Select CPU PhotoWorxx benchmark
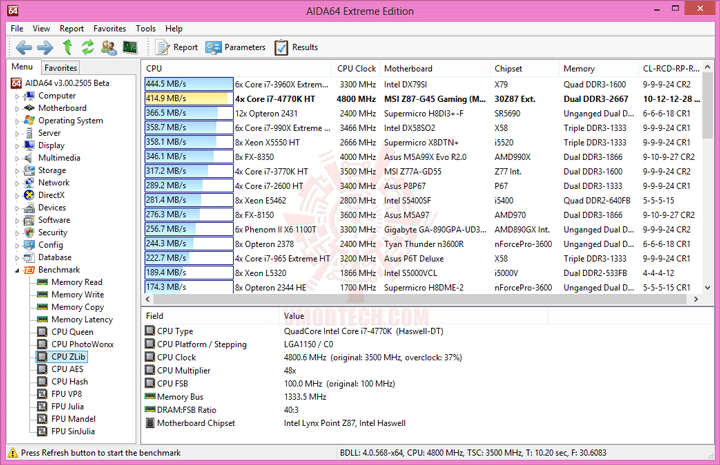 pos(82,344)
